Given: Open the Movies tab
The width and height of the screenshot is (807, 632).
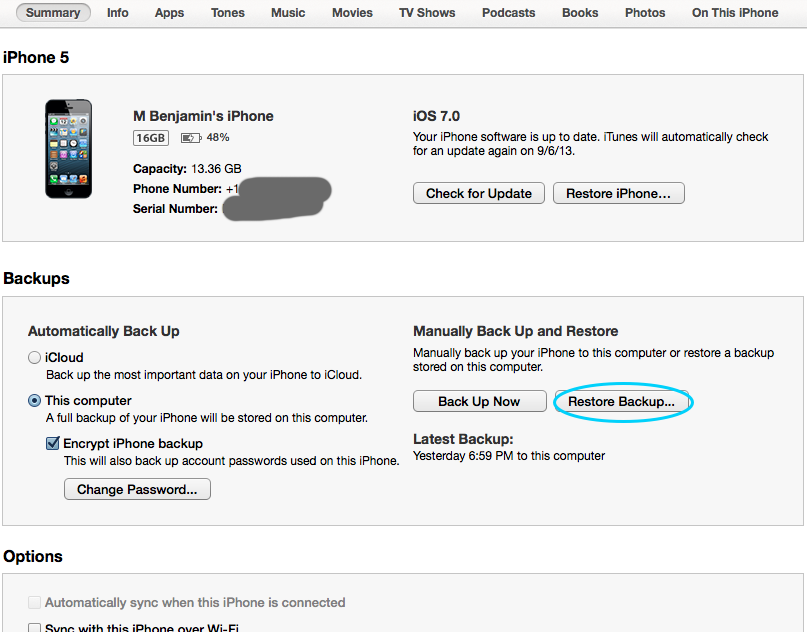Looking at the screenshot, I should (352, 12).
